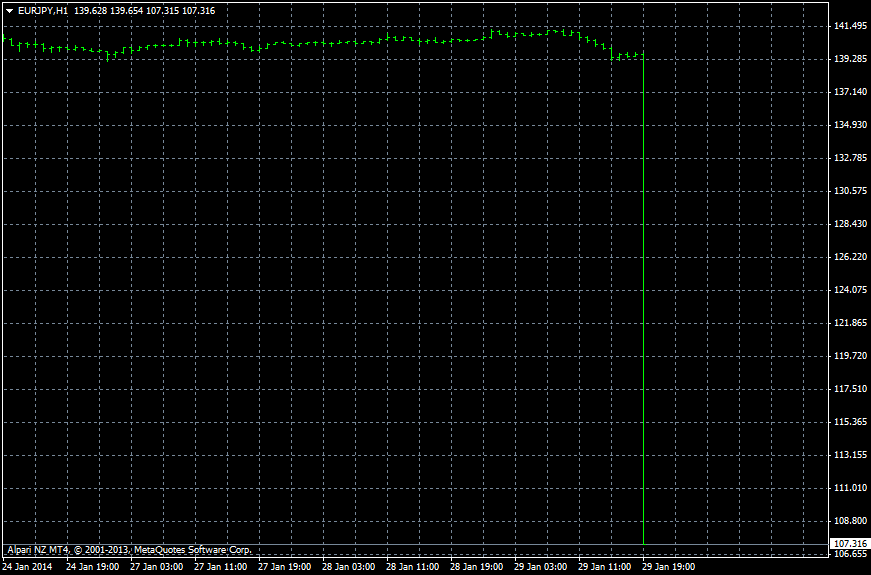The image size is (871, 575).
Task: Click the 113.155 price scale label
Action: (849, 455)
